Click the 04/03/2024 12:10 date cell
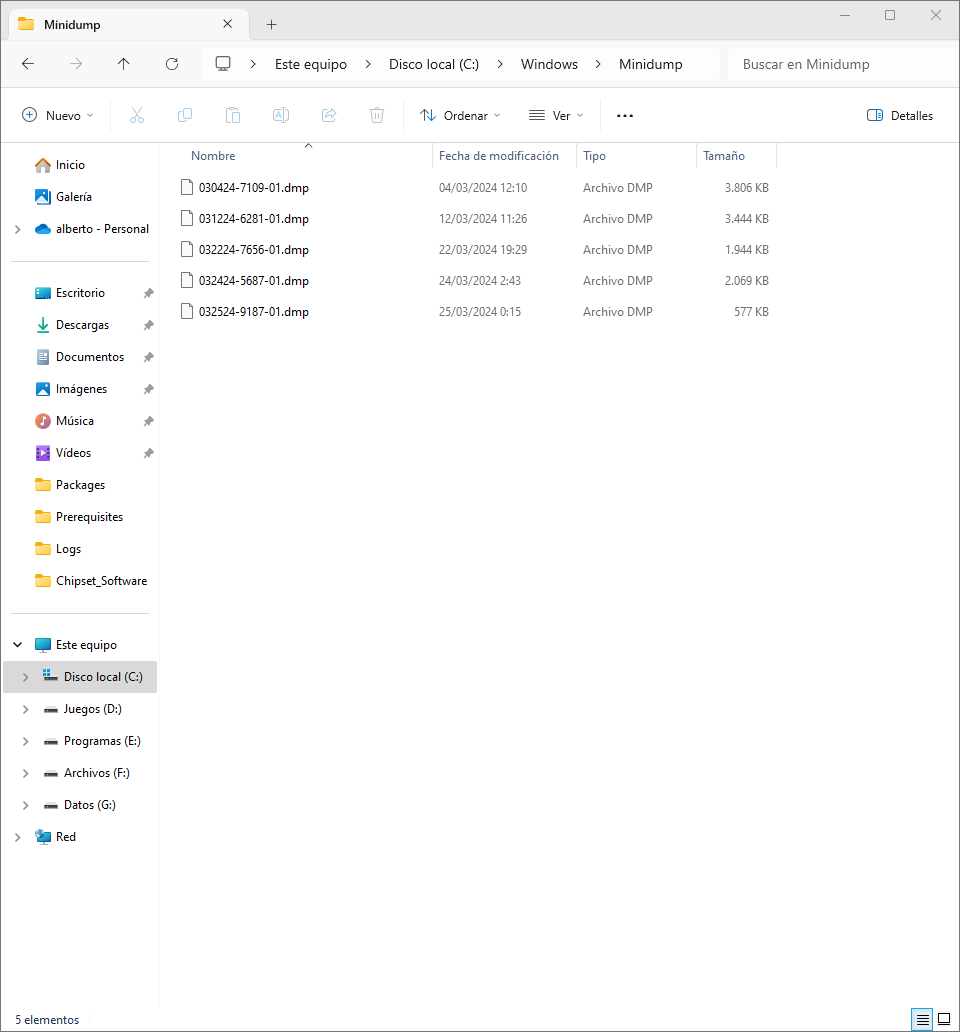The width and height of the screenshot is (960, 1032). pyautogui.click(x=483, y=188)
